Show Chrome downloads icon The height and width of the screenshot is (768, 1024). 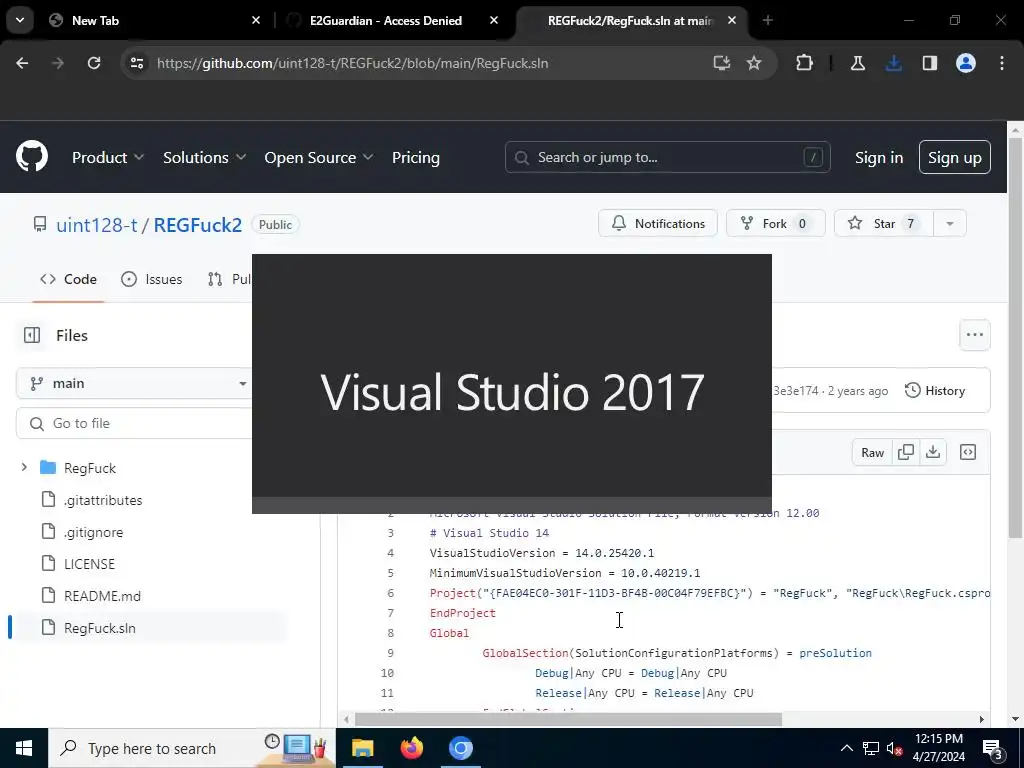(x=893, y=63)
